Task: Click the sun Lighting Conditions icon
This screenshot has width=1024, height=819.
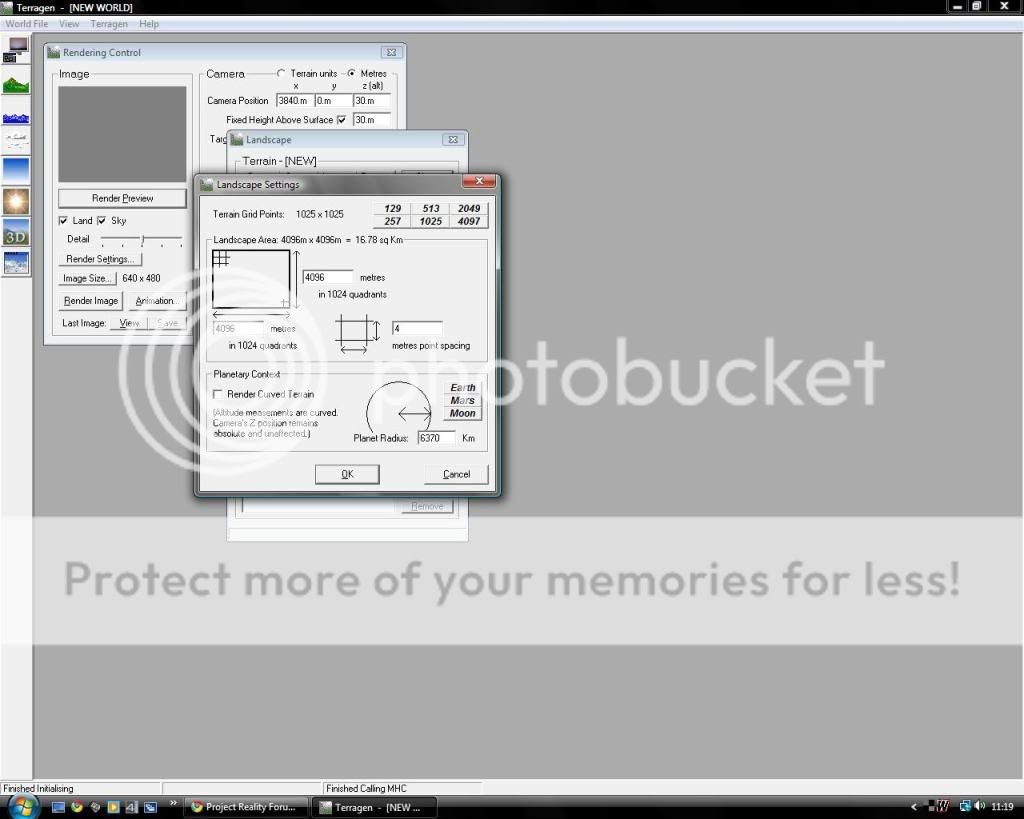Action: tap(16, 201)
